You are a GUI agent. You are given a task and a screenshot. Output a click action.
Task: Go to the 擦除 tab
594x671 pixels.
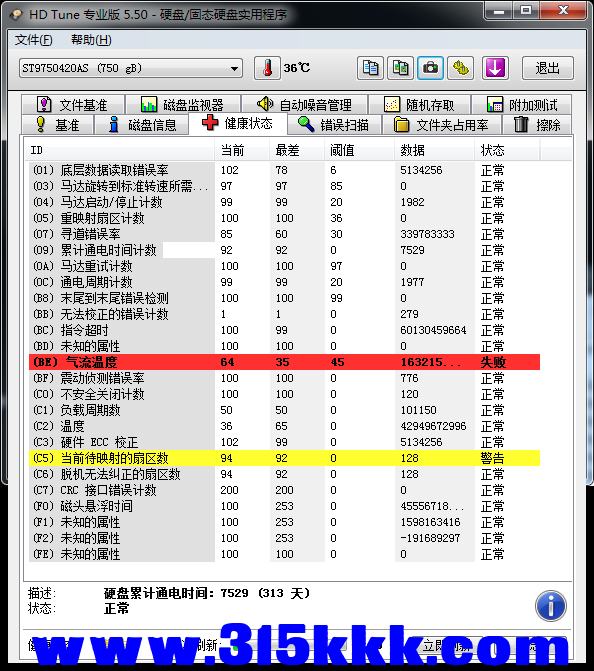pyautogui.click(x=537, y=125)
